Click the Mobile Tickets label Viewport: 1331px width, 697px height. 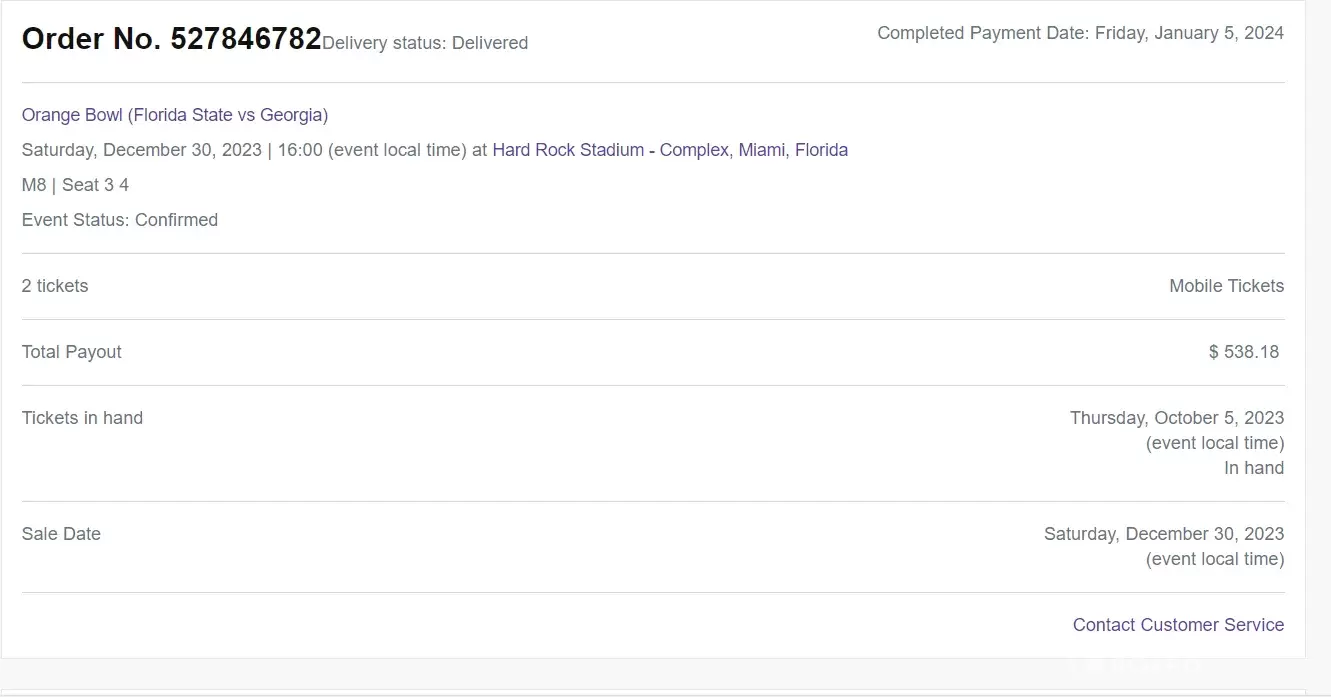coord(1226,286)
